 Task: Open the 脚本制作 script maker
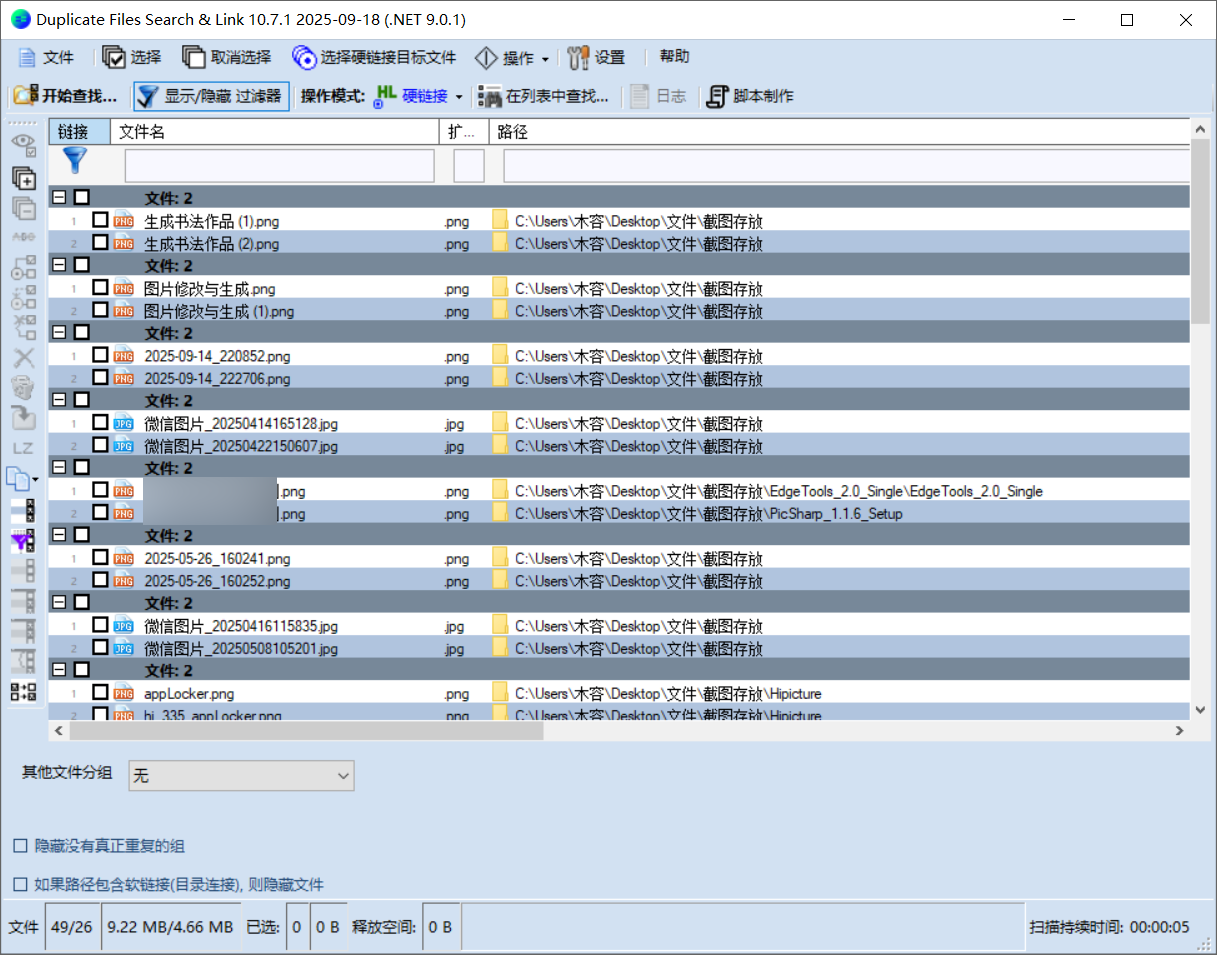751,96
